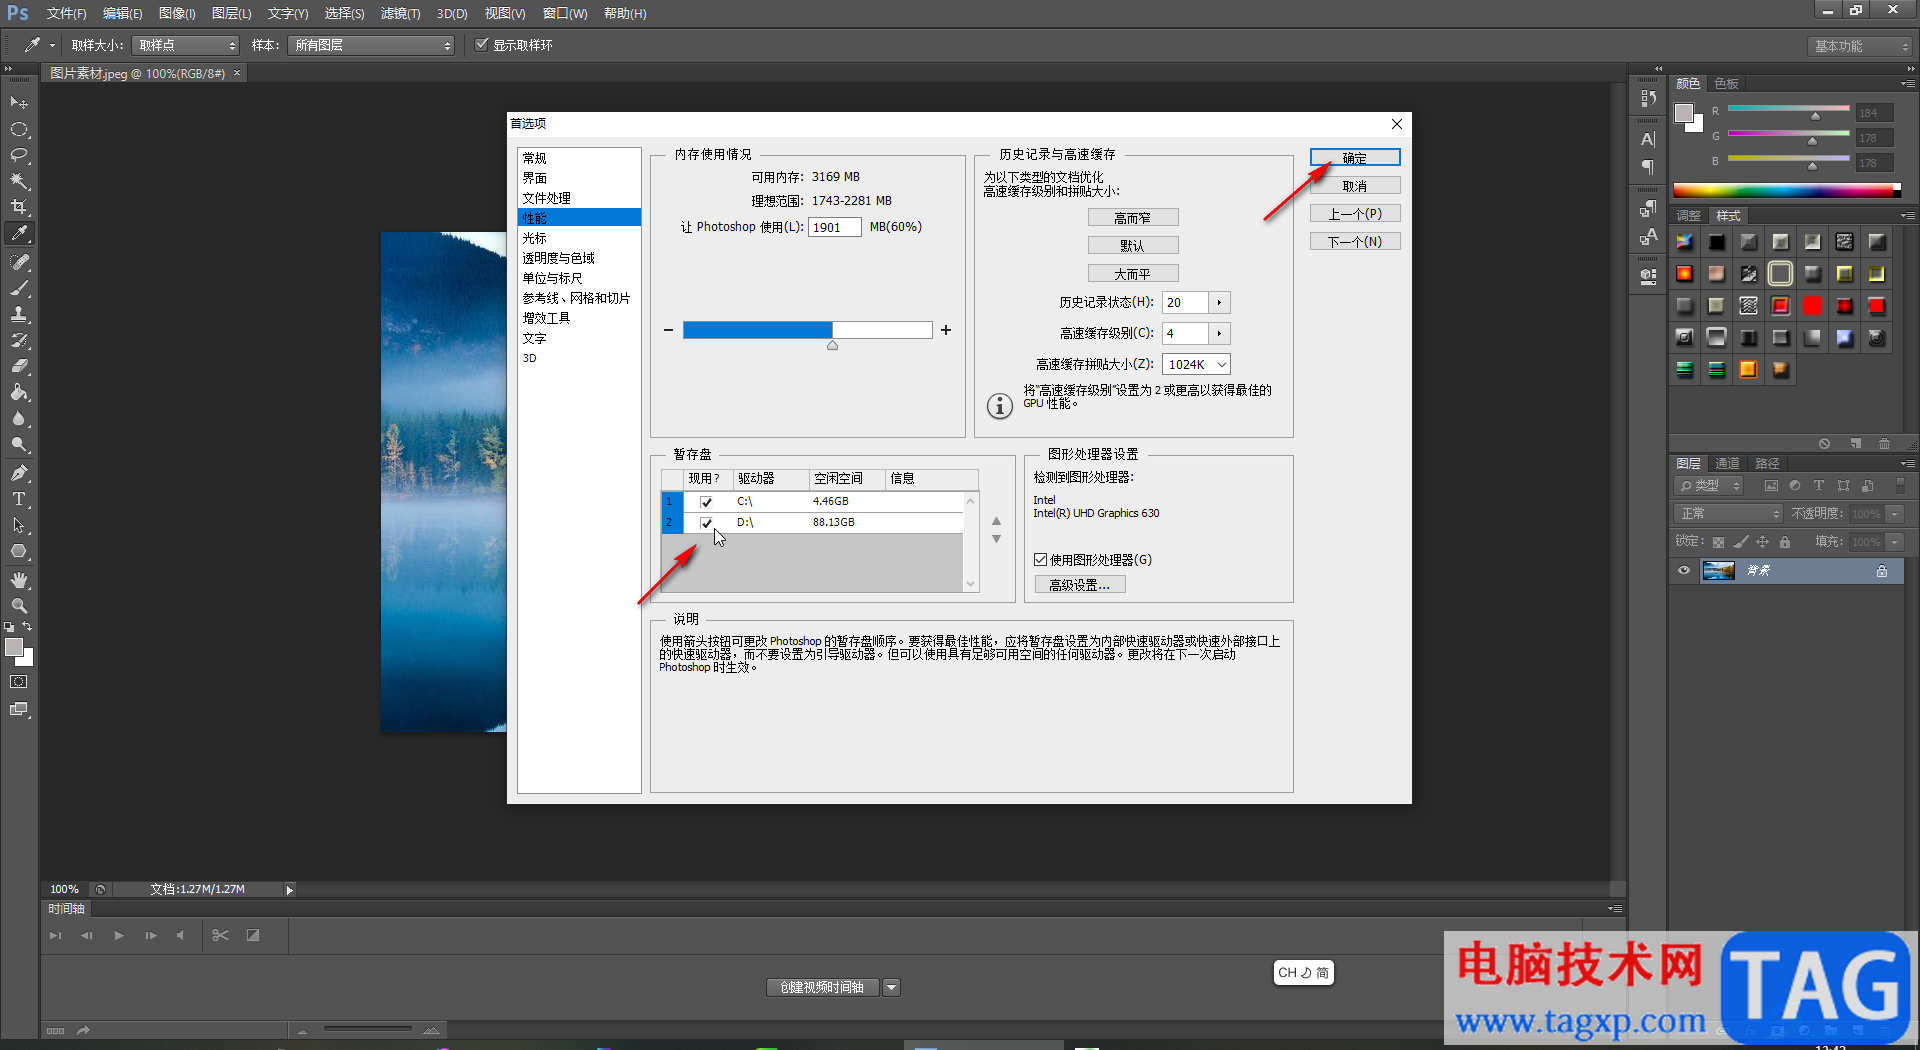Click the 高而窄 cache preset button

tap(1133, 217)
